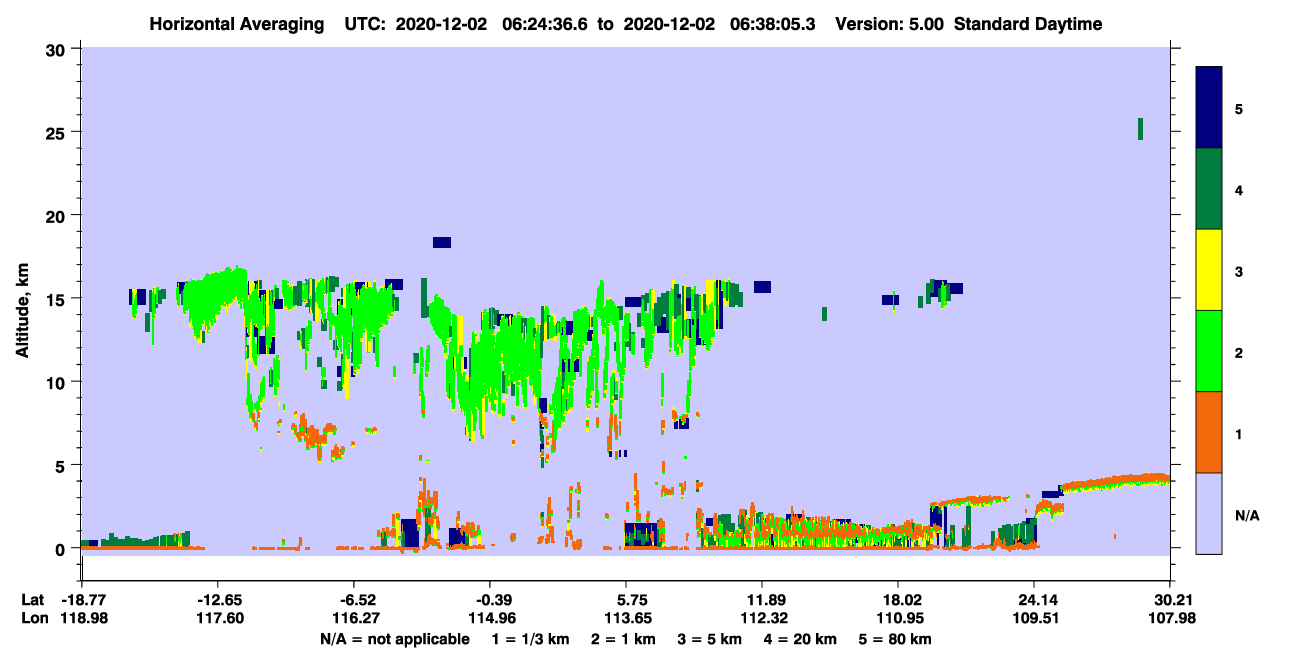The height and width of the screenshot is (667, 1300).
Task: Click the orange level 1 legend swatch
Action: point(1209,432)
